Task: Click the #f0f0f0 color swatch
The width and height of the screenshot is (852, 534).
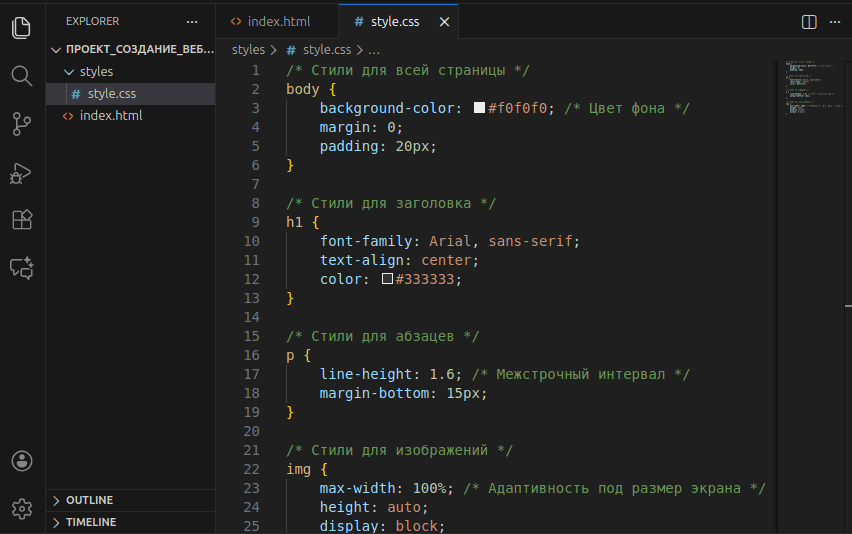Action: click(479, 108)
